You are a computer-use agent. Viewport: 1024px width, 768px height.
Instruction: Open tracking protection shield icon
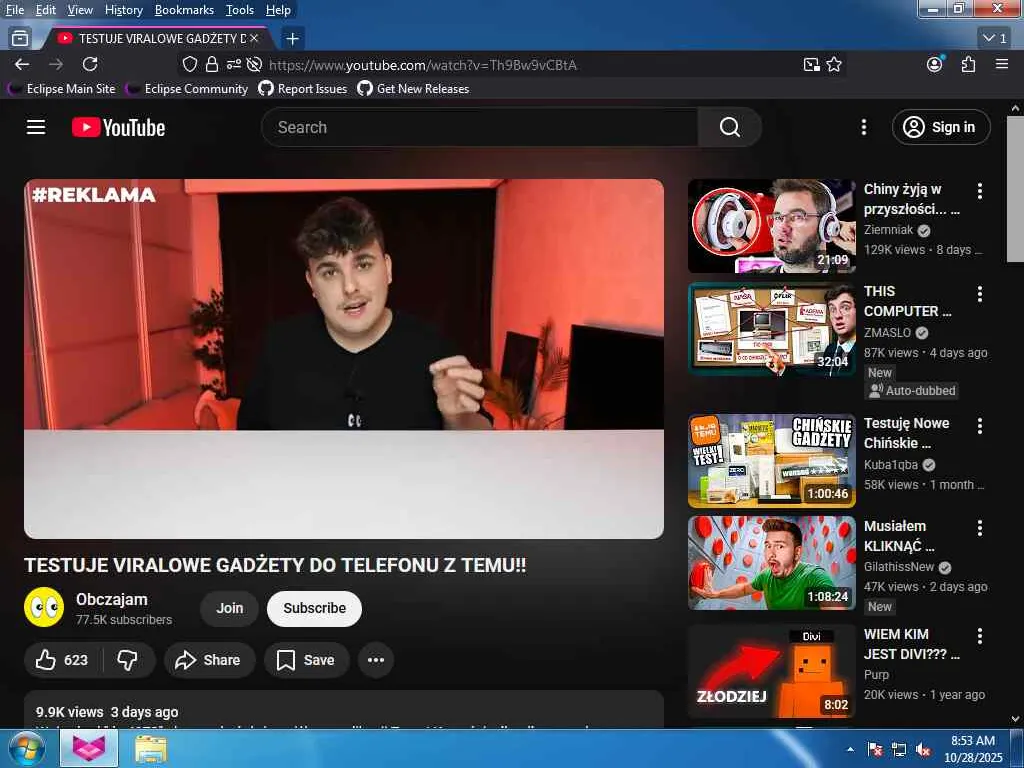[x=189, y=65]
